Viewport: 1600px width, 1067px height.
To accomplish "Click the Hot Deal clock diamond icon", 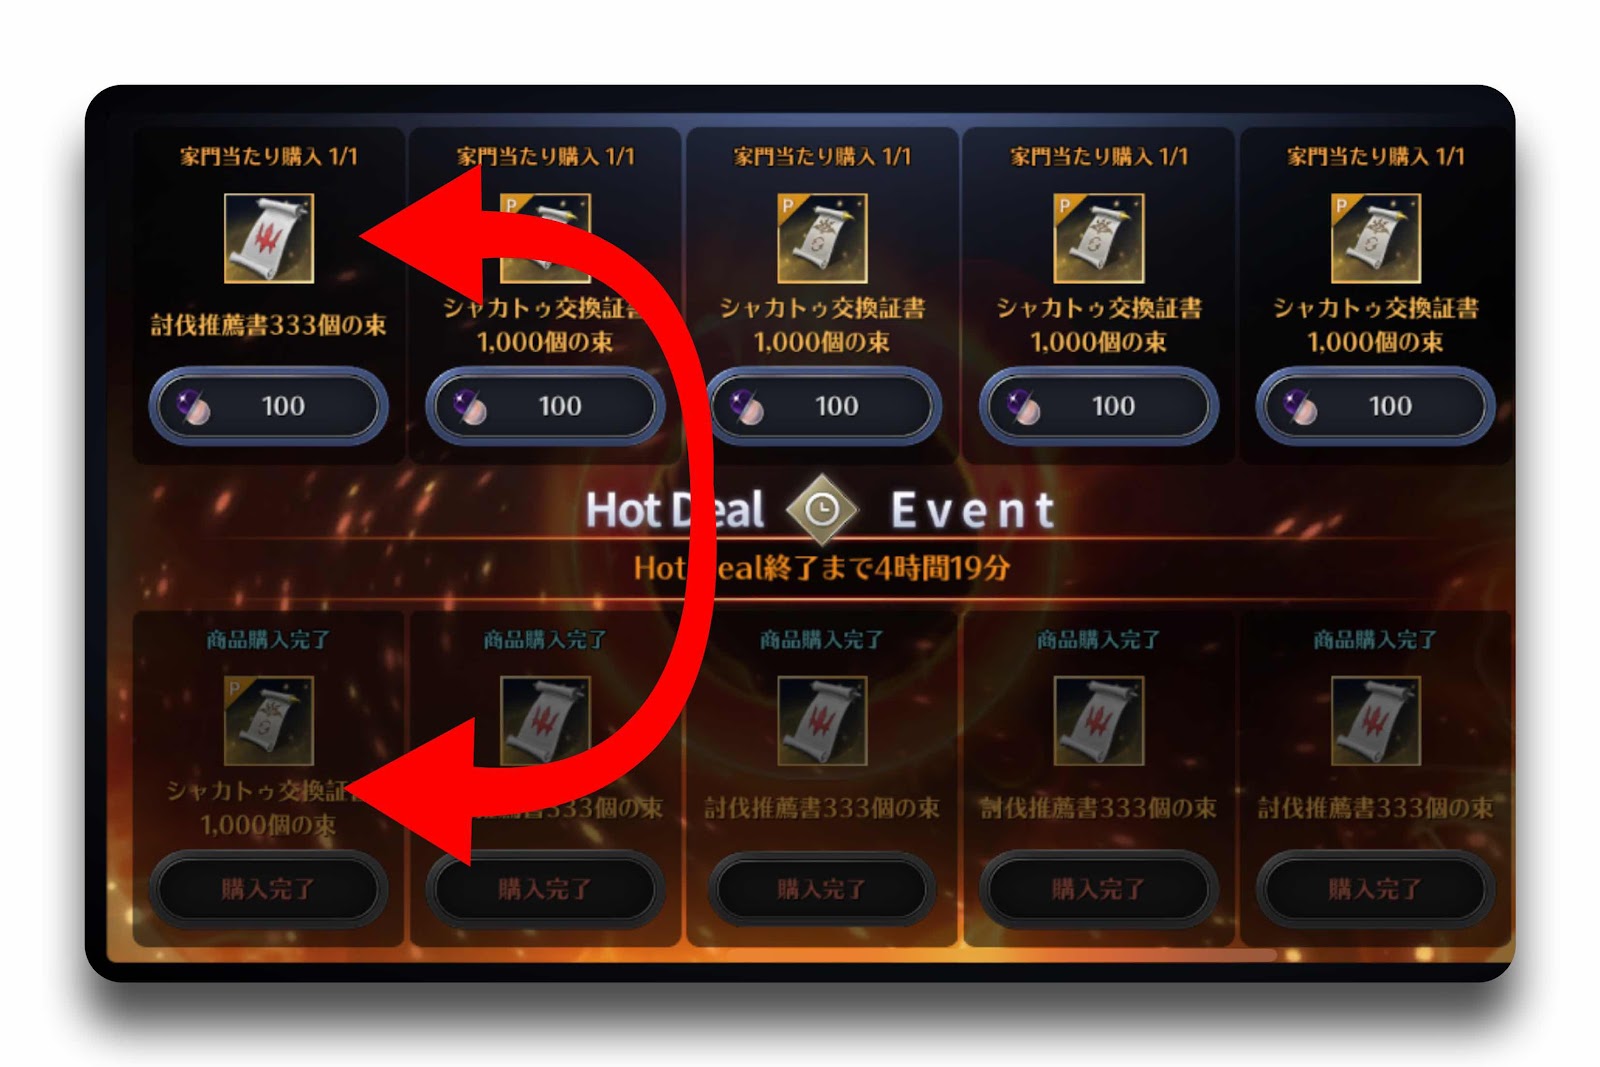I will [x=822, y=510].
